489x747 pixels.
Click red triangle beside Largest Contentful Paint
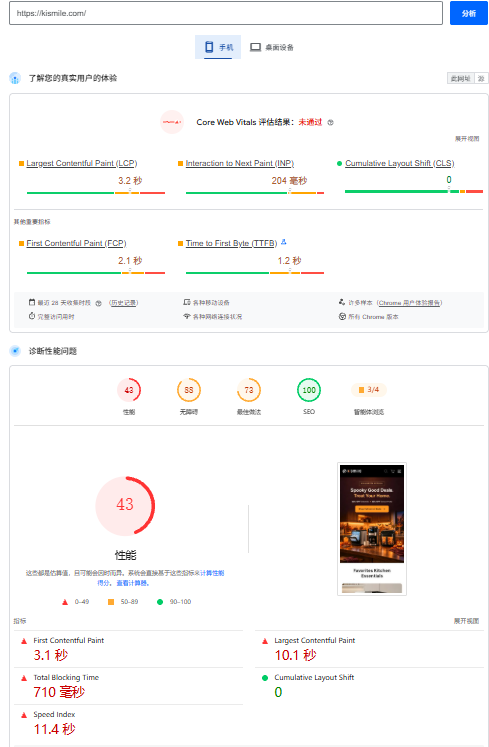coord(265,641)
